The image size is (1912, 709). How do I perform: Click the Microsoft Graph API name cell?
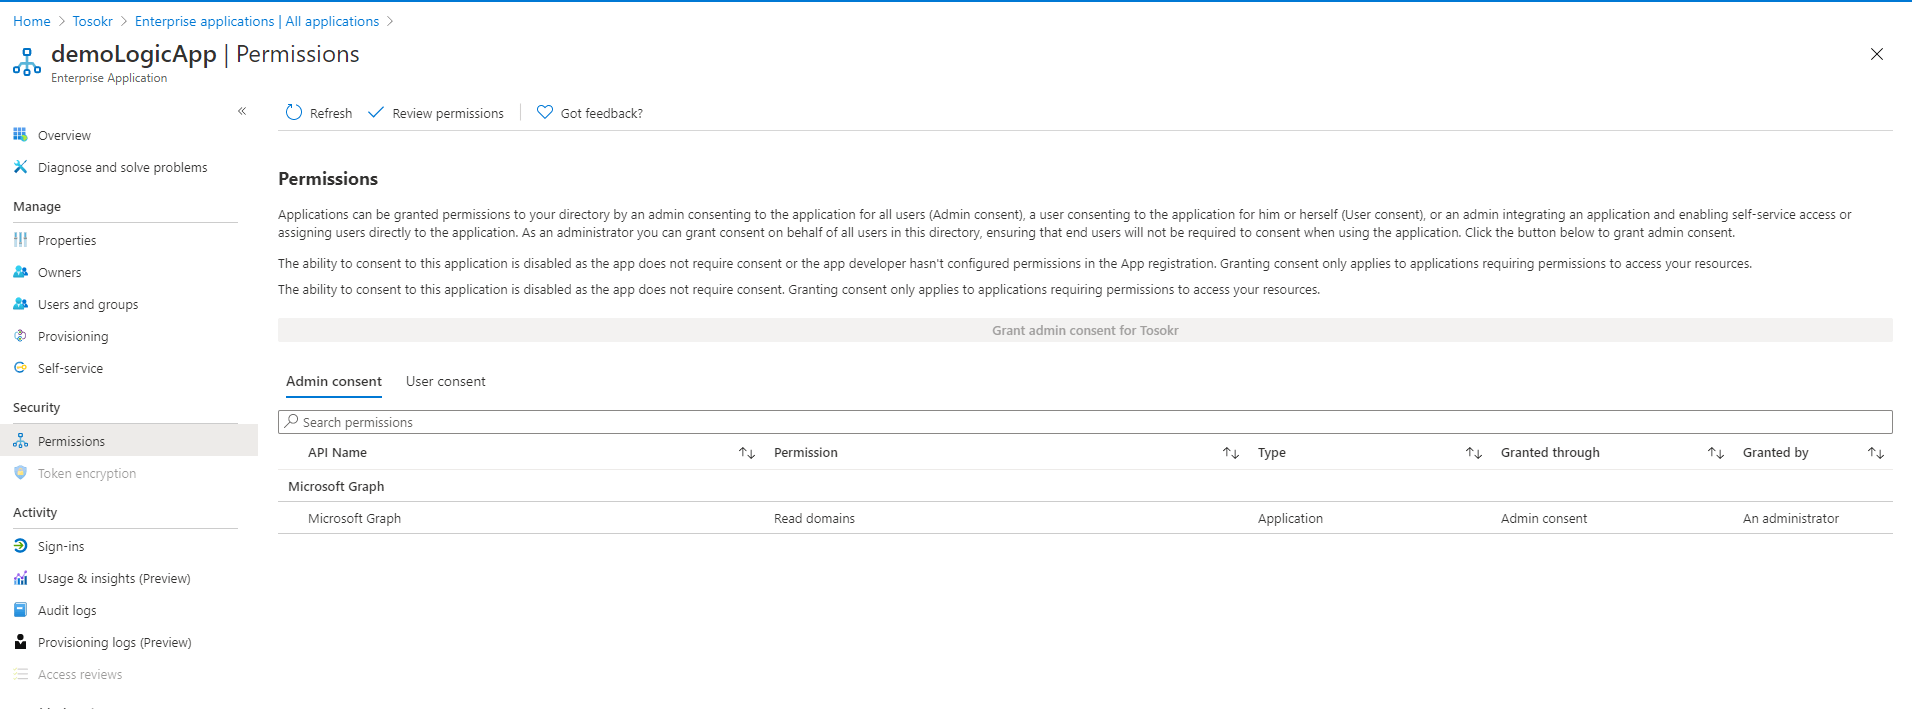tap(354, 518)
